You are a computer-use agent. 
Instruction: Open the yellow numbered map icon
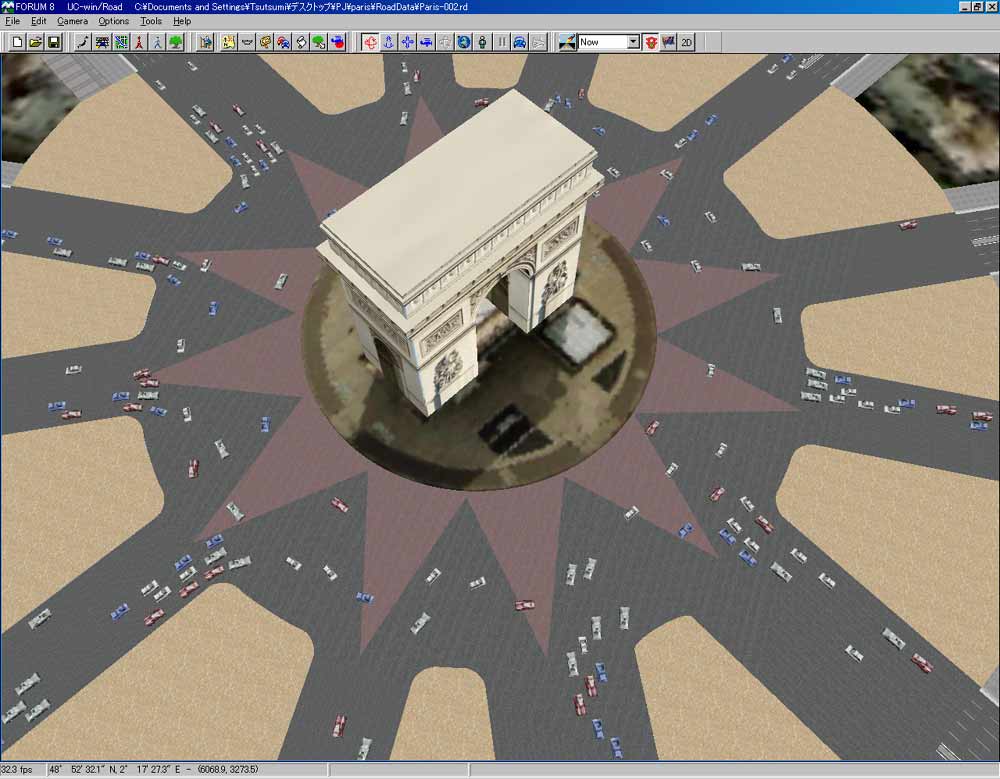(228, 42)
